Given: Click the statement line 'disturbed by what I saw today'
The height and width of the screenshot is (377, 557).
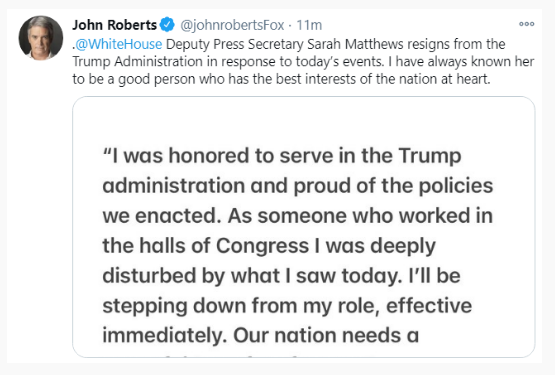Looking at the screenshot, I should (281, 276).
